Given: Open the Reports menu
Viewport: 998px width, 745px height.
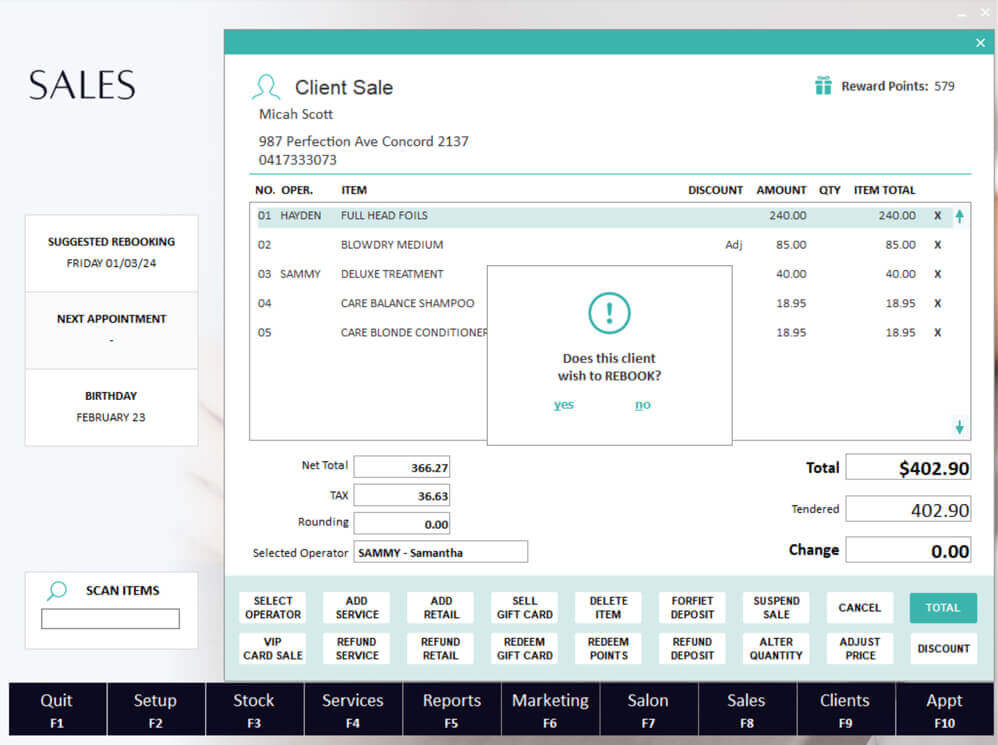Looking at the screenshot, I should [452, 709].
